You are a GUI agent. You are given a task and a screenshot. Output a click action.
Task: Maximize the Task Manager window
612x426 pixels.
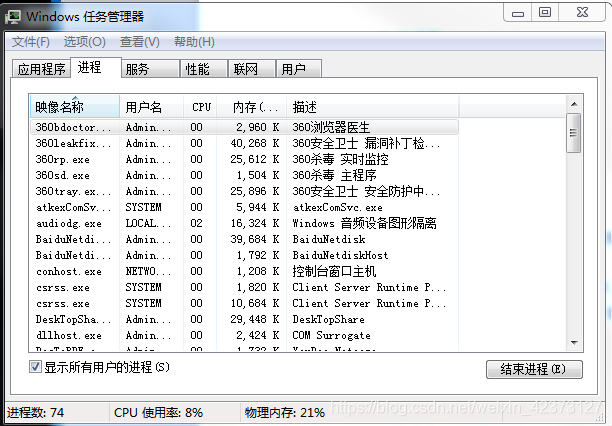pyautogui.click(x=545, y=13)
